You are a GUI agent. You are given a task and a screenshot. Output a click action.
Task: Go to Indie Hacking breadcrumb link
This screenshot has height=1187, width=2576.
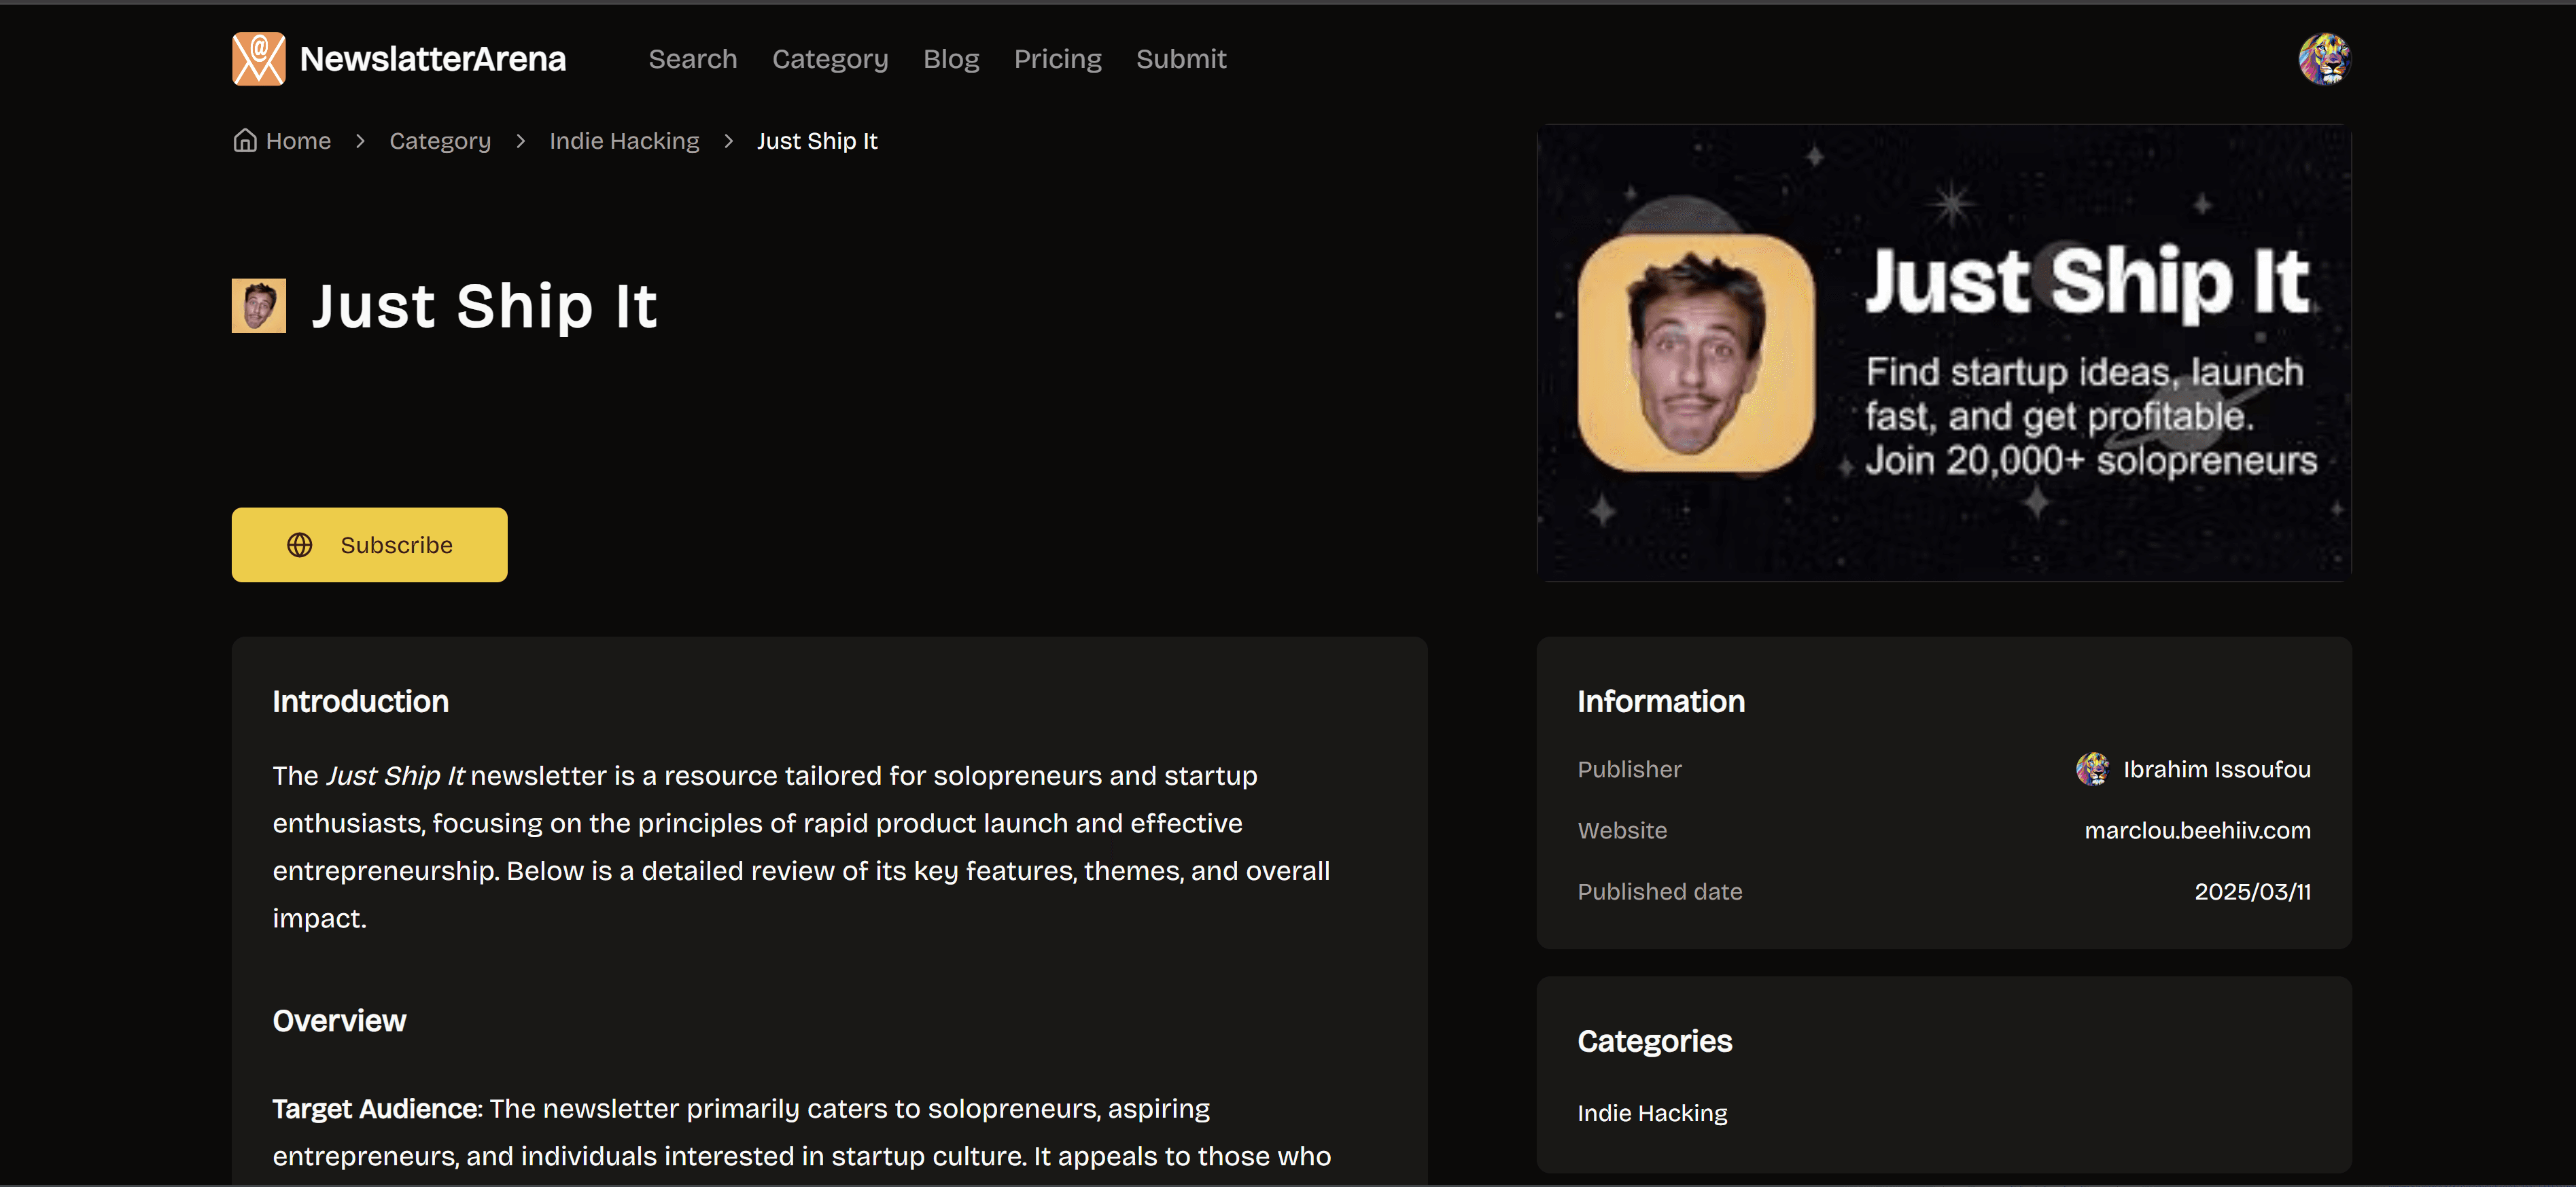tap(624, 141)
